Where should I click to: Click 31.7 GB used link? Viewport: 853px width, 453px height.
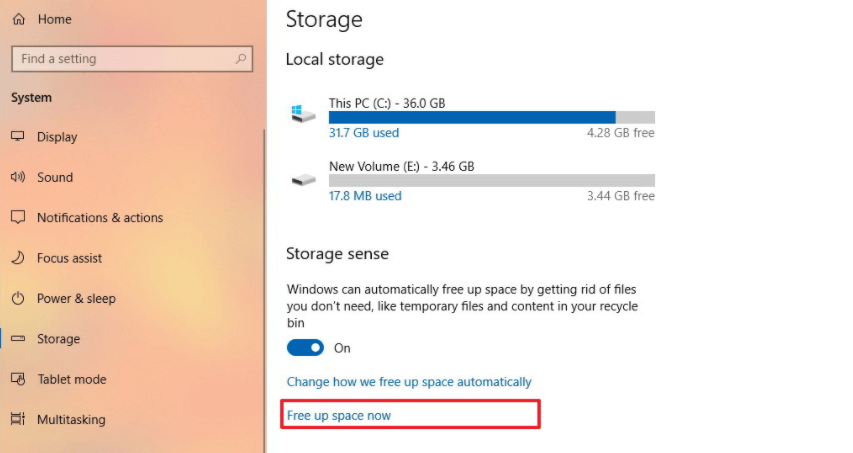tap(364, 133)
